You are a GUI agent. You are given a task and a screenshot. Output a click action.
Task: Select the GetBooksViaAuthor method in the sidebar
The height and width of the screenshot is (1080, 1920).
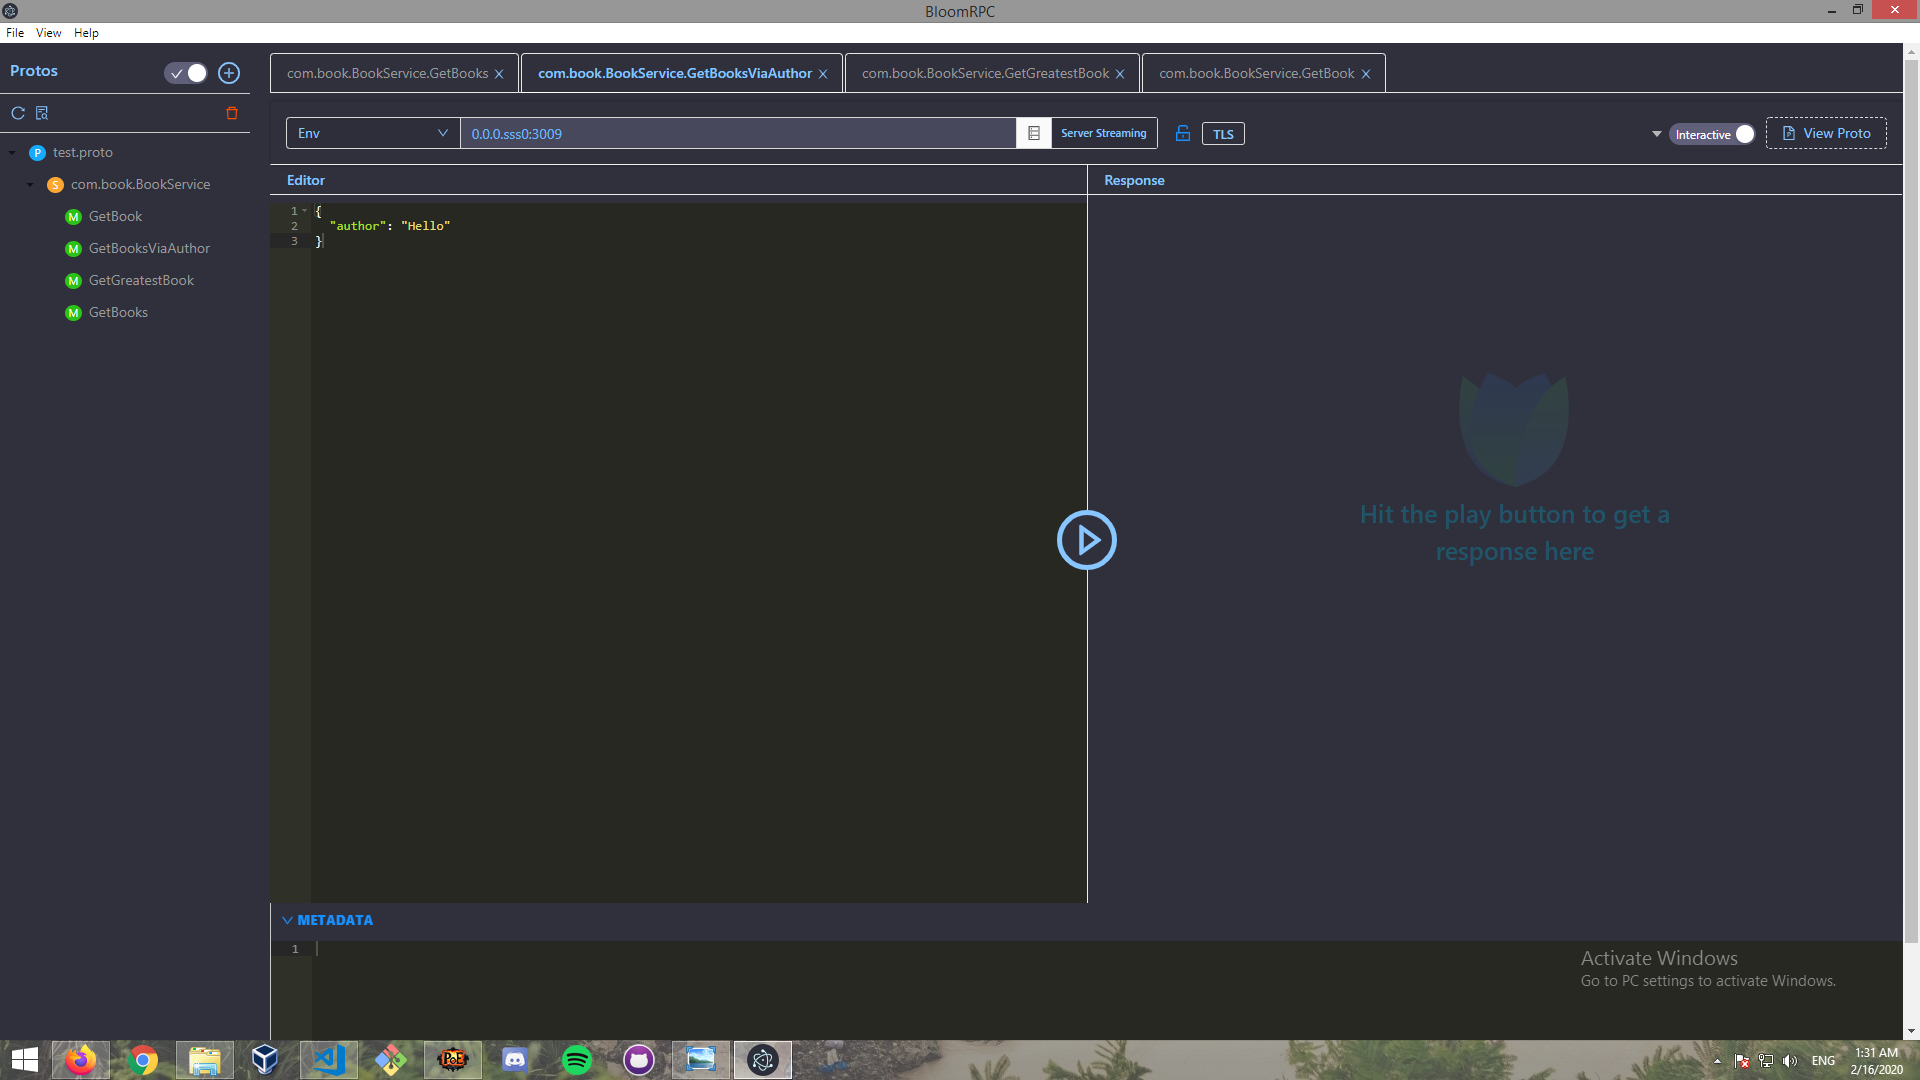[148, 248]
